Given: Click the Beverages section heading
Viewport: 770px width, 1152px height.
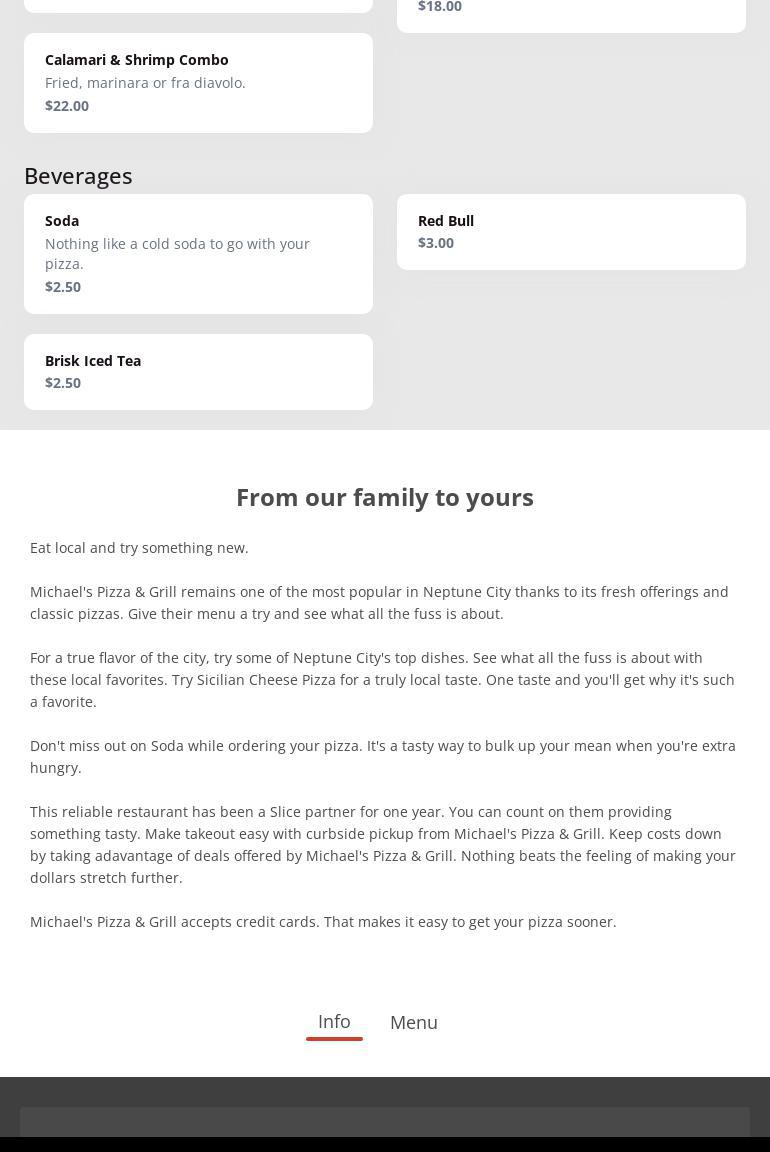Looking at the screenshot, I should (x=78, y=176).
